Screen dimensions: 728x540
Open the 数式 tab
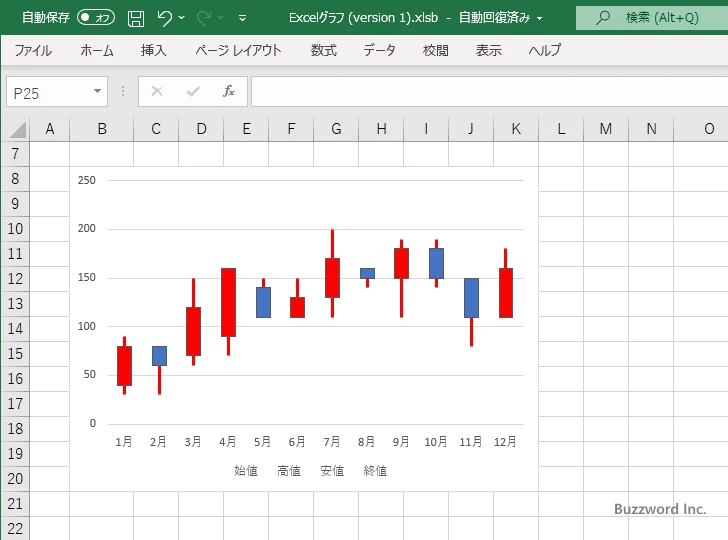[x=324, y=50]
